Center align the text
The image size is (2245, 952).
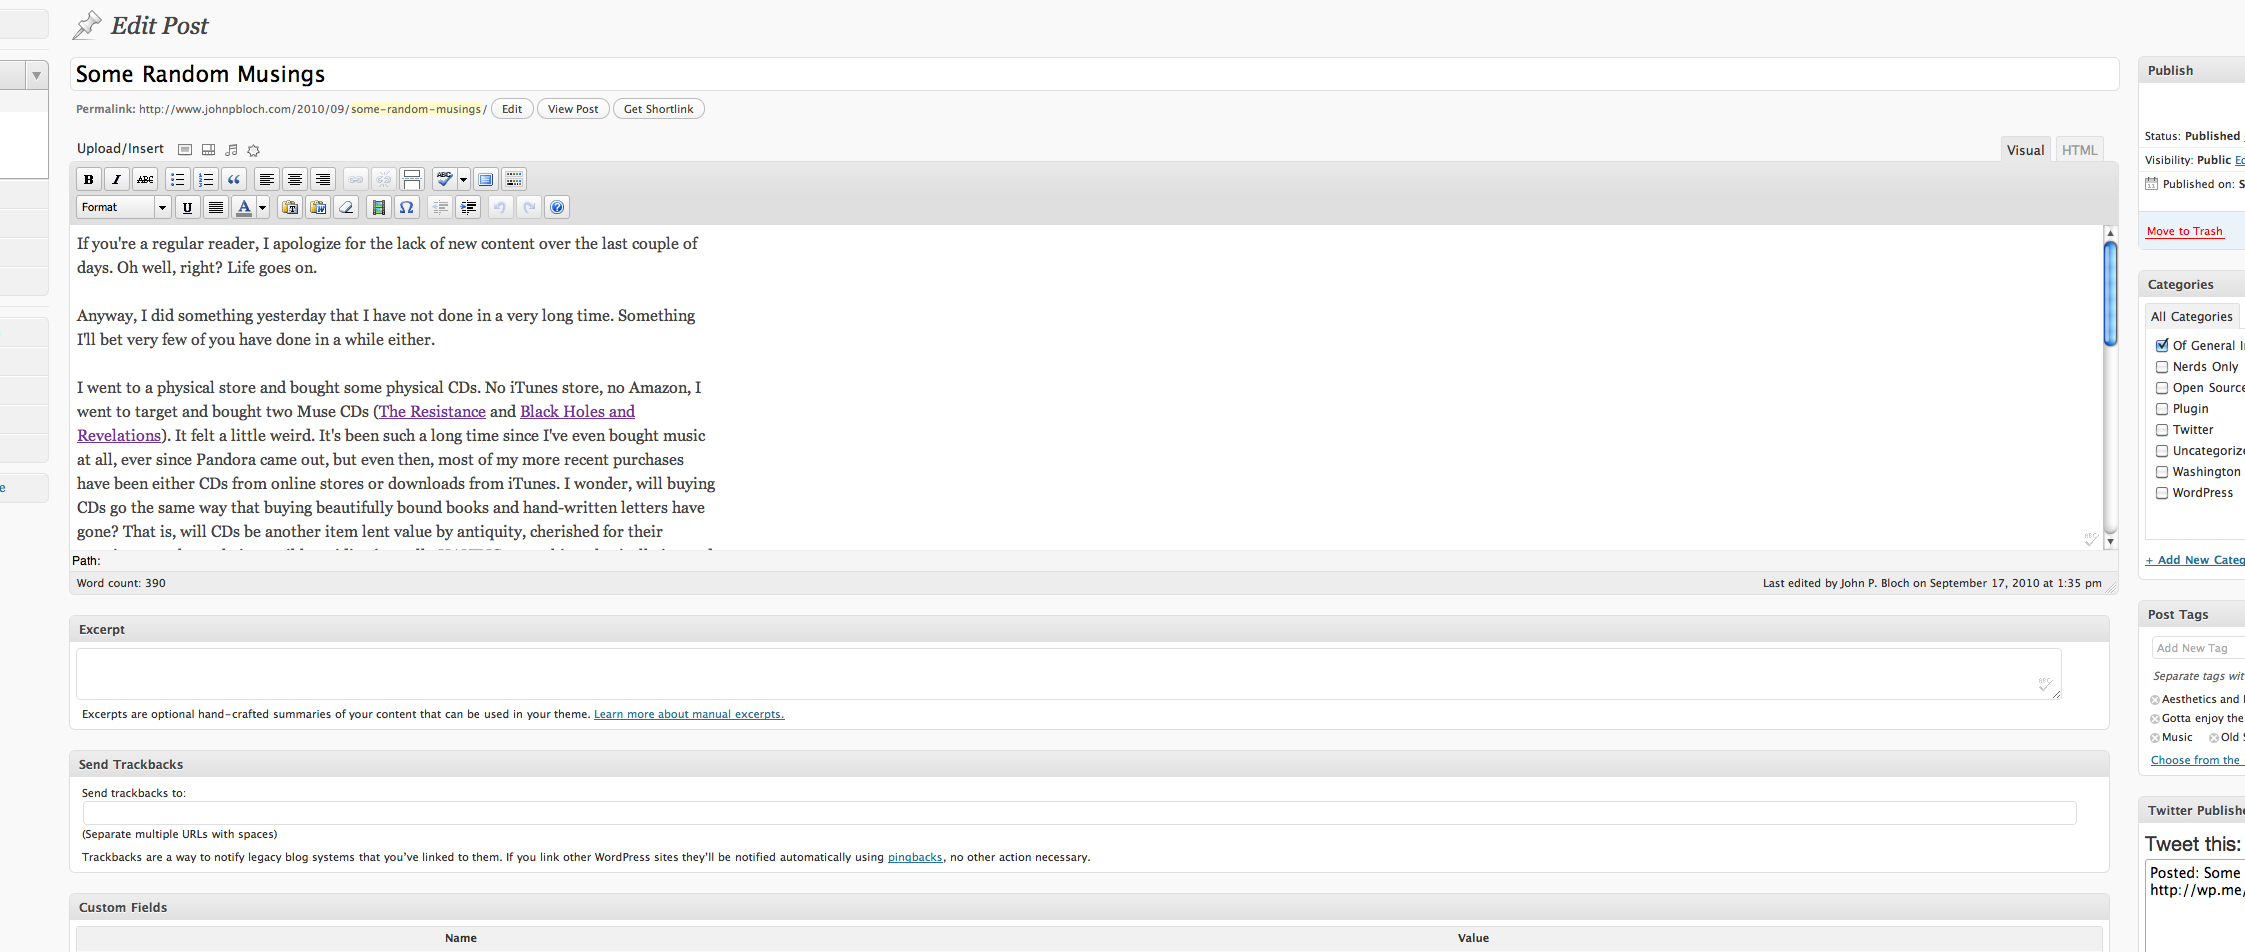coord(294,179)
